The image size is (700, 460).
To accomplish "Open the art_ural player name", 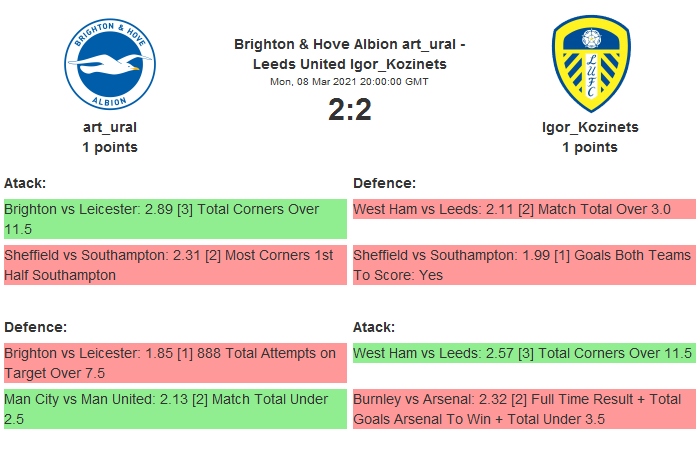I will [x=110, y=127].
